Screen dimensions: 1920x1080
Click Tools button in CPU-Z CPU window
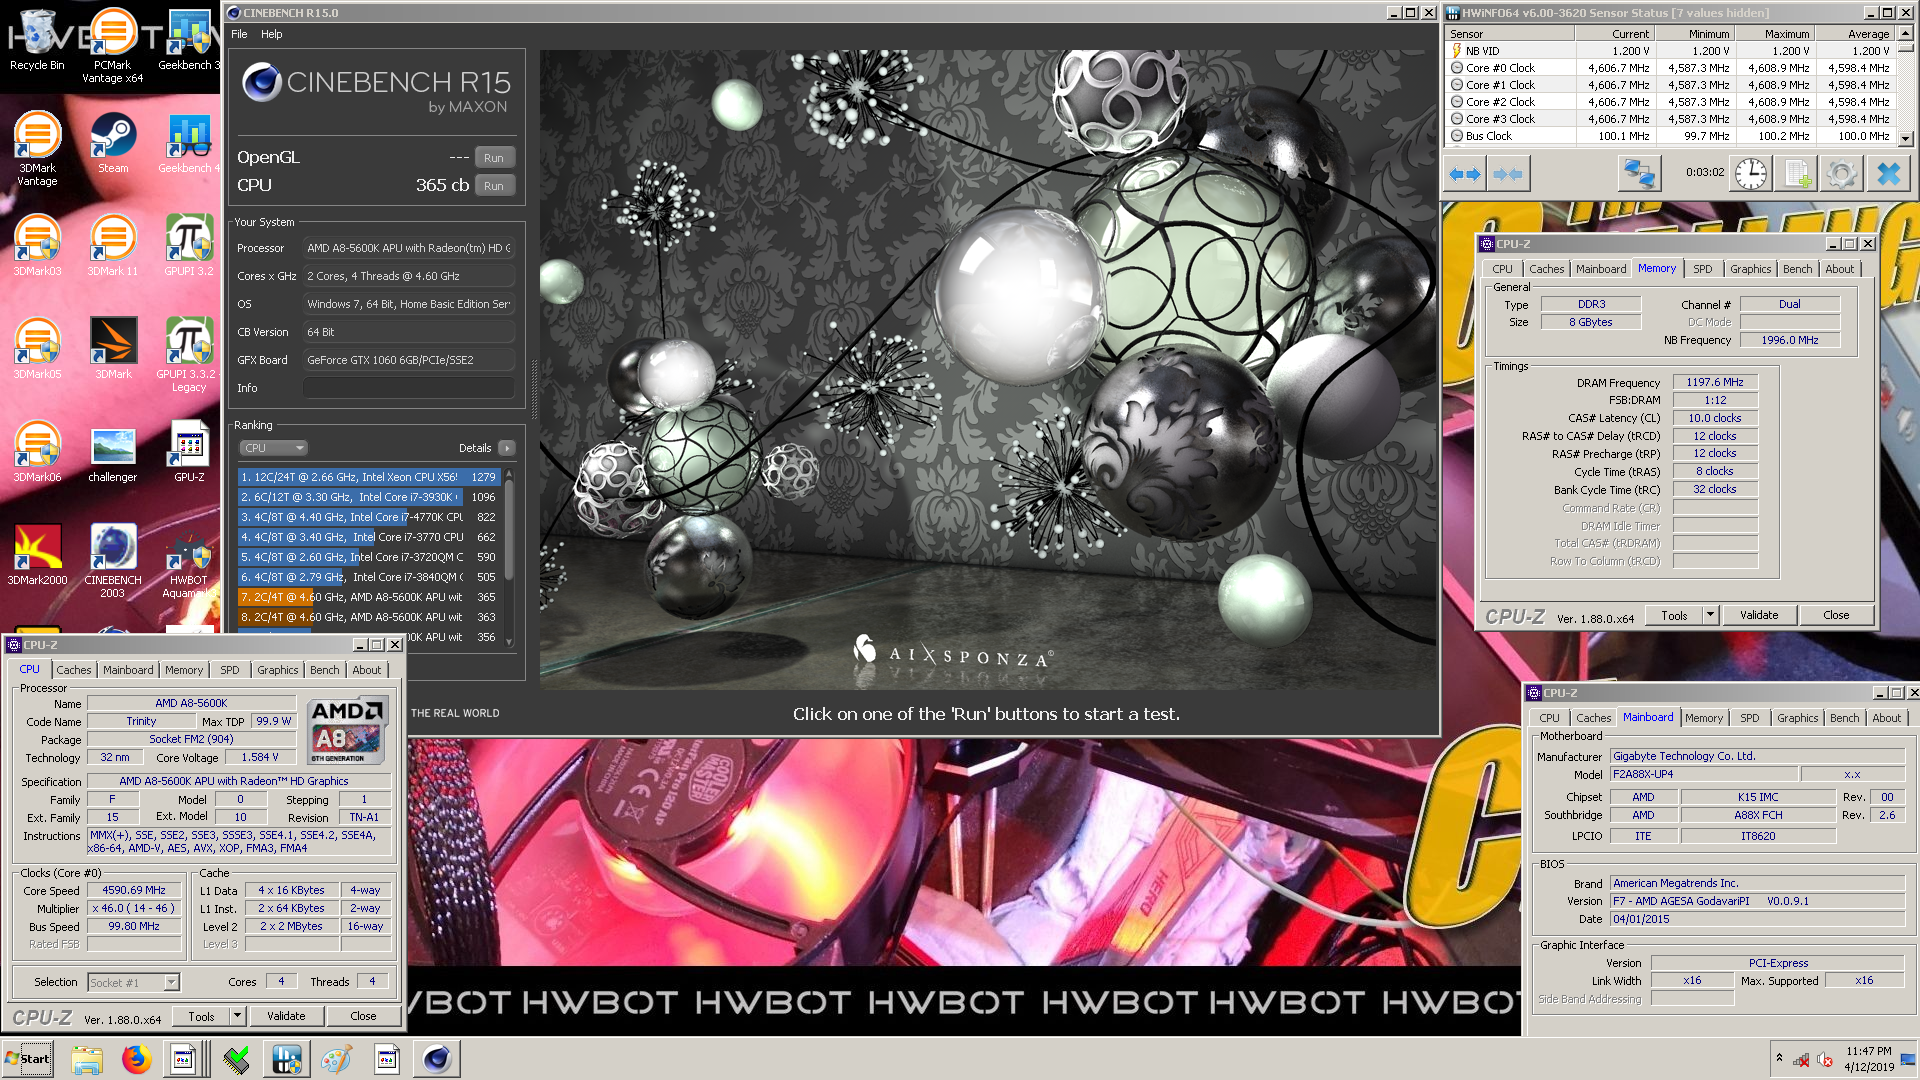[x=201, y=1016]
